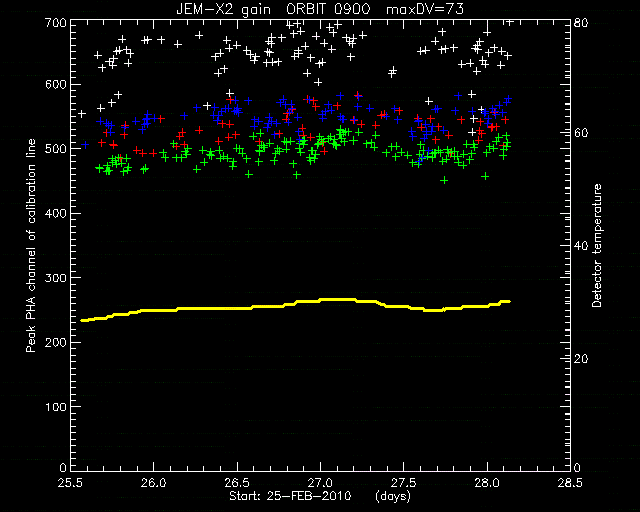Screen dimensions: 640x512
Task: Click the 'Start: 25-FEB-2010' x-axis label
Action: (290, 496)
